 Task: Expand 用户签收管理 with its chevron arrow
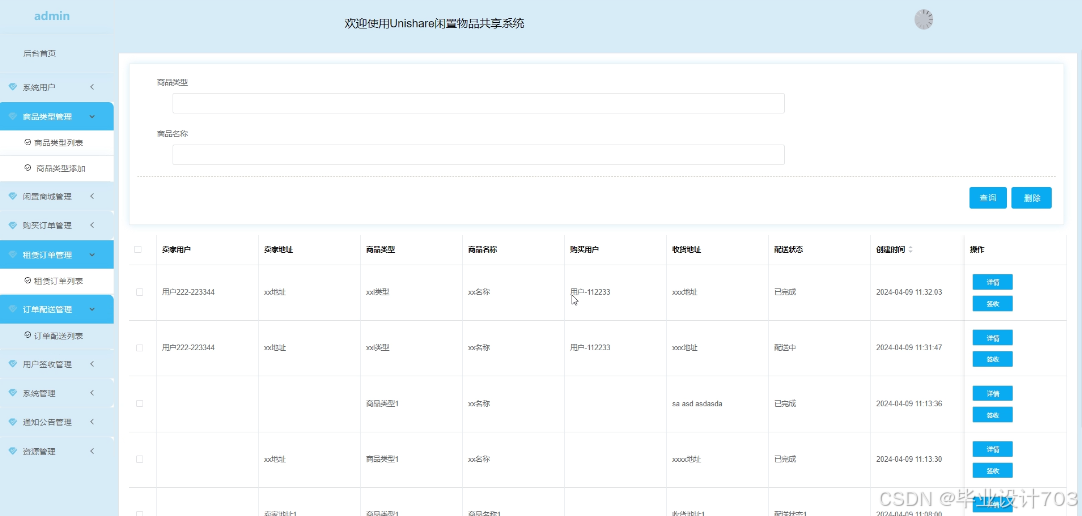click(92, 364)
